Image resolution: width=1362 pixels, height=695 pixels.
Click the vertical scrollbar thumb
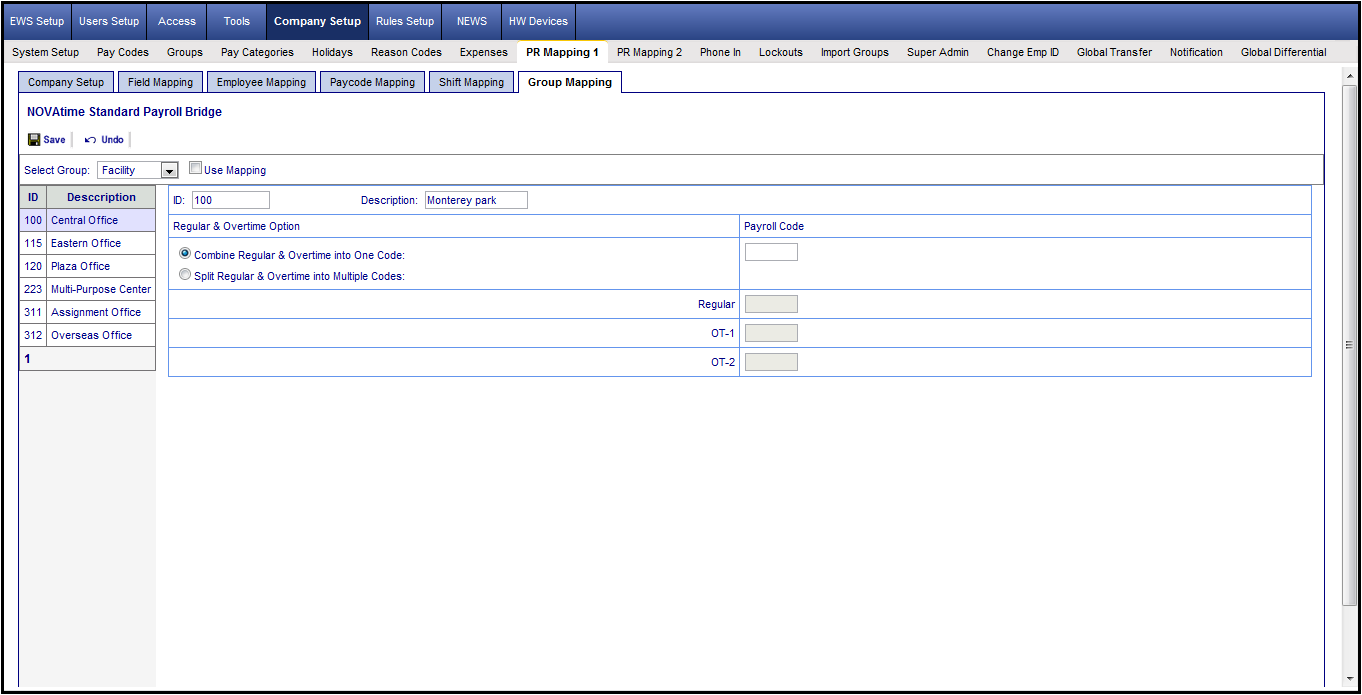[x=1349, y=345]
